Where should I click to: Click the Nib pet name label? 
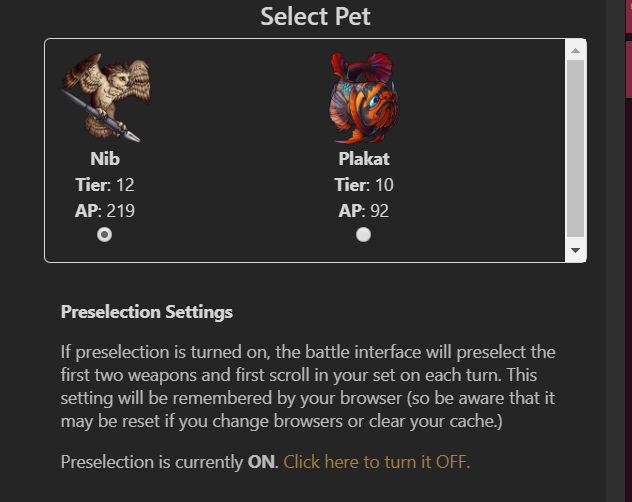(x=105, y=159)
